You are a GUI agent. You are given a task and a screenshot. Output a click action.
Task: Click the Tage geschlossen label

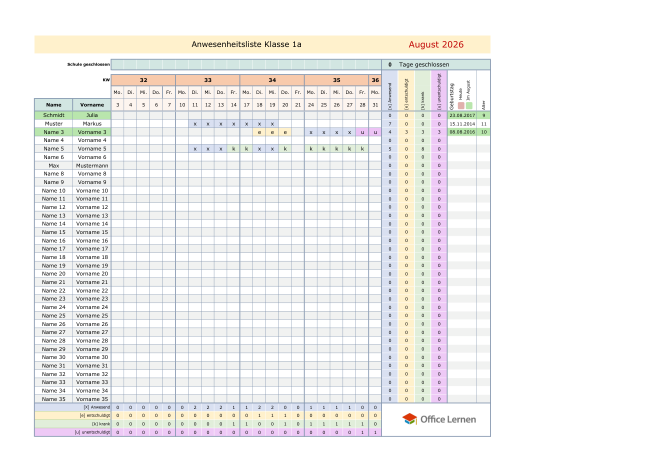pyautogui.click(x=424, y=65)
